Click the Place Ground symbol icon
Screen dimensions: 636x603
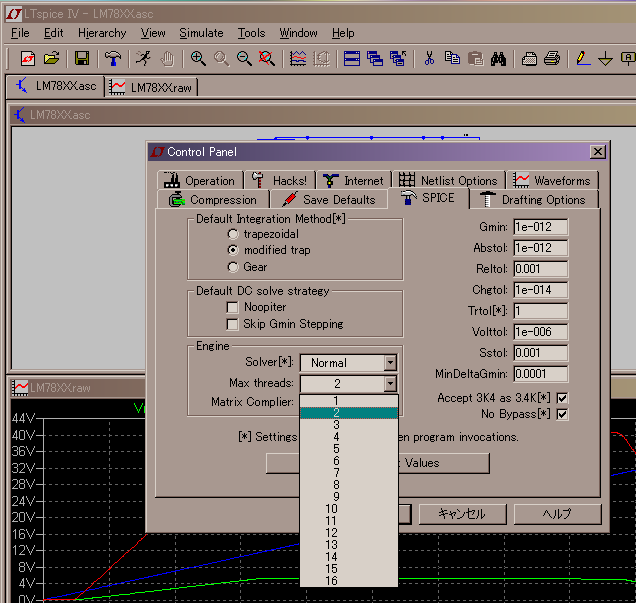(x=606, y=59)
